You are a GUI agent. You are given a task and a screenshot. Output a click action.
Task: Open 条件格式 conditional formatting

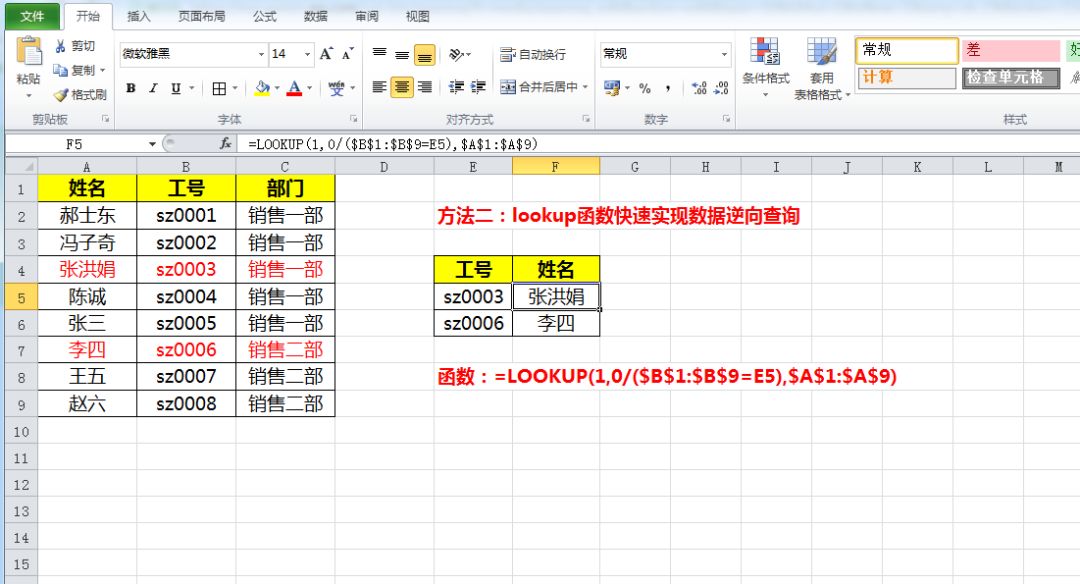click(765, 67)
